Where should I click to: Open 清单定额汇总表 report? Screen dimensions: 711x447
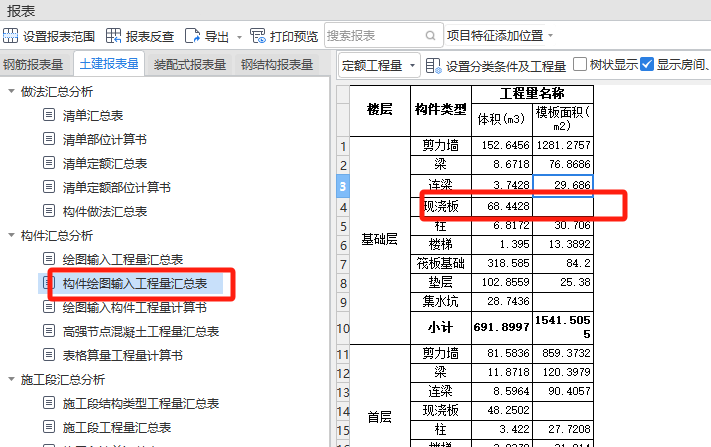[x=105, y=163]
